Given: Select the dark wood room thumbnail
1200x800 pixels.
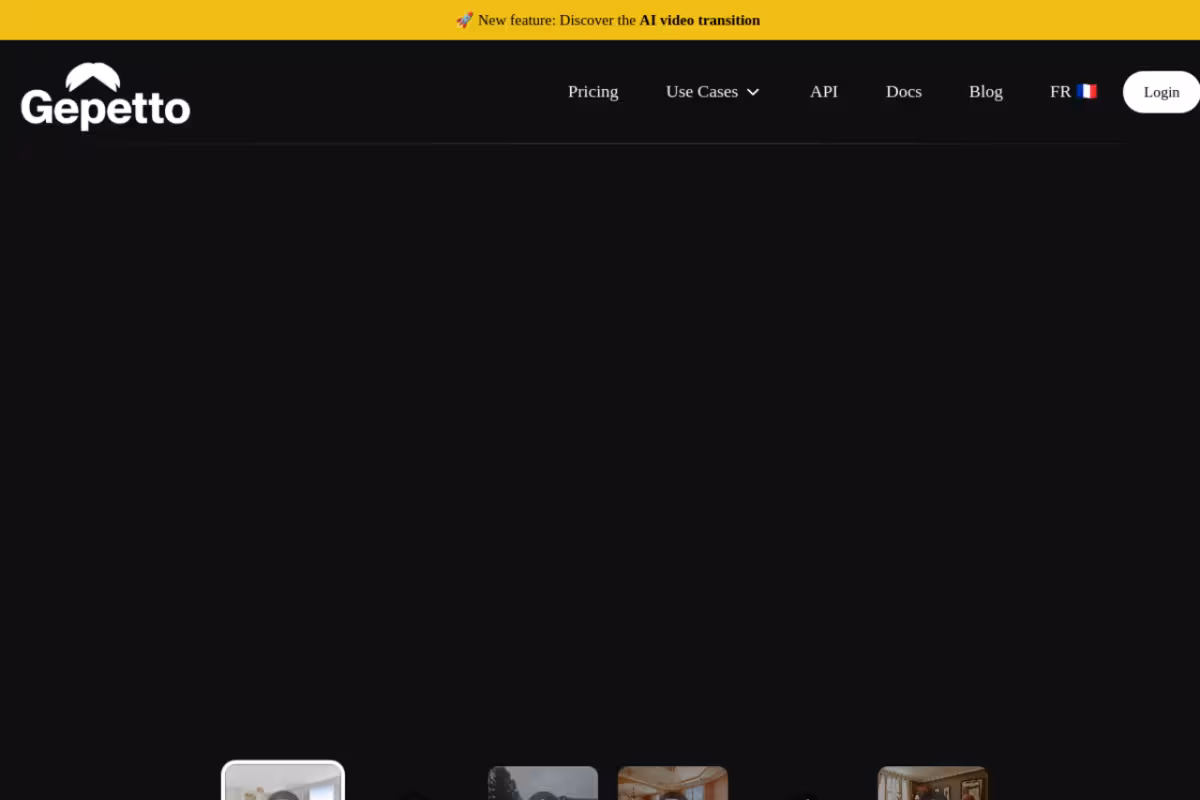Looking at the screenshot, I should coord(933,783).
